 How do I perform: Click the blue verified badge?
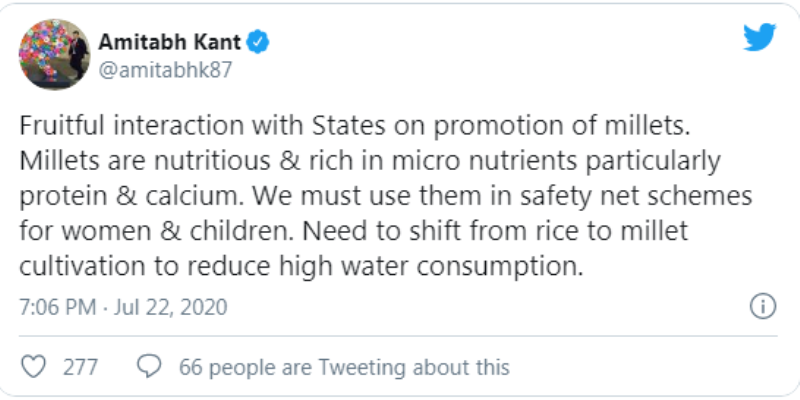point(258,42)
